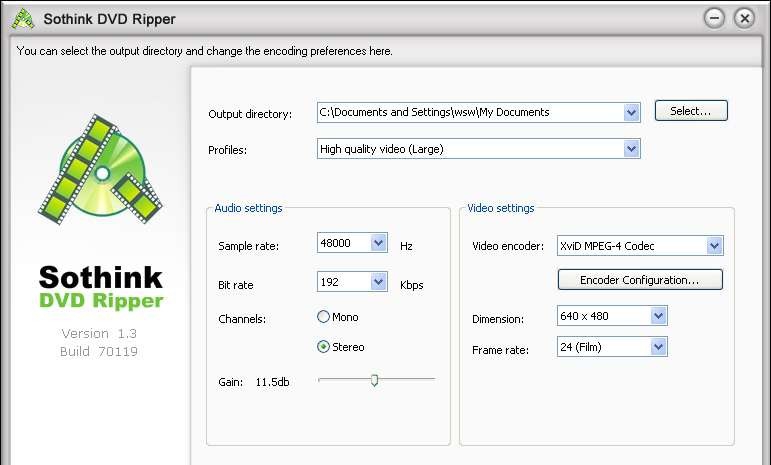Click the 48000 sample rate value

point(335,243)
